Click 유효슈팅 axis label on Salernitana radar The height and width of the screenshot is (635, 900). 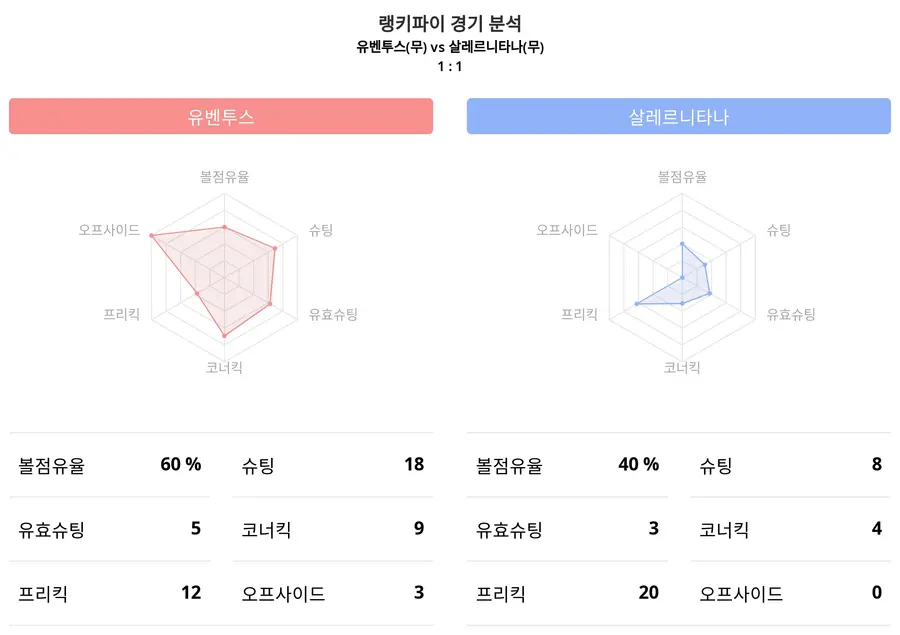point(791,314)
